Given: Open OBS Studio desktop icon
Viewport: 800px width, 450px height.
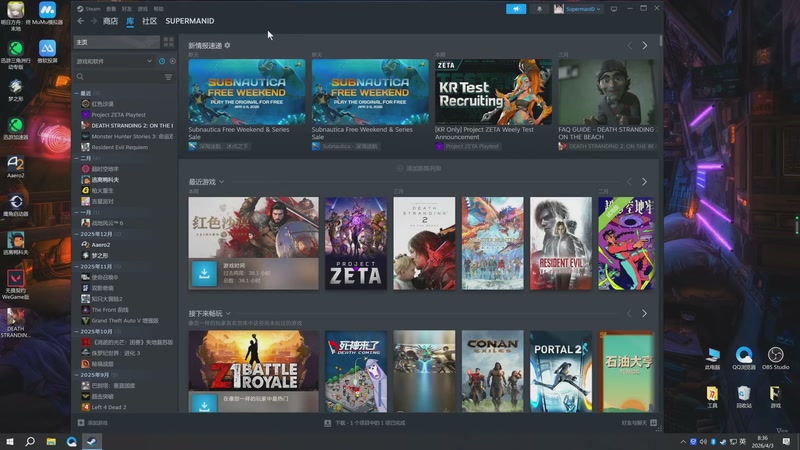Looking at the screenshot, I should click(x=776, y=358).
